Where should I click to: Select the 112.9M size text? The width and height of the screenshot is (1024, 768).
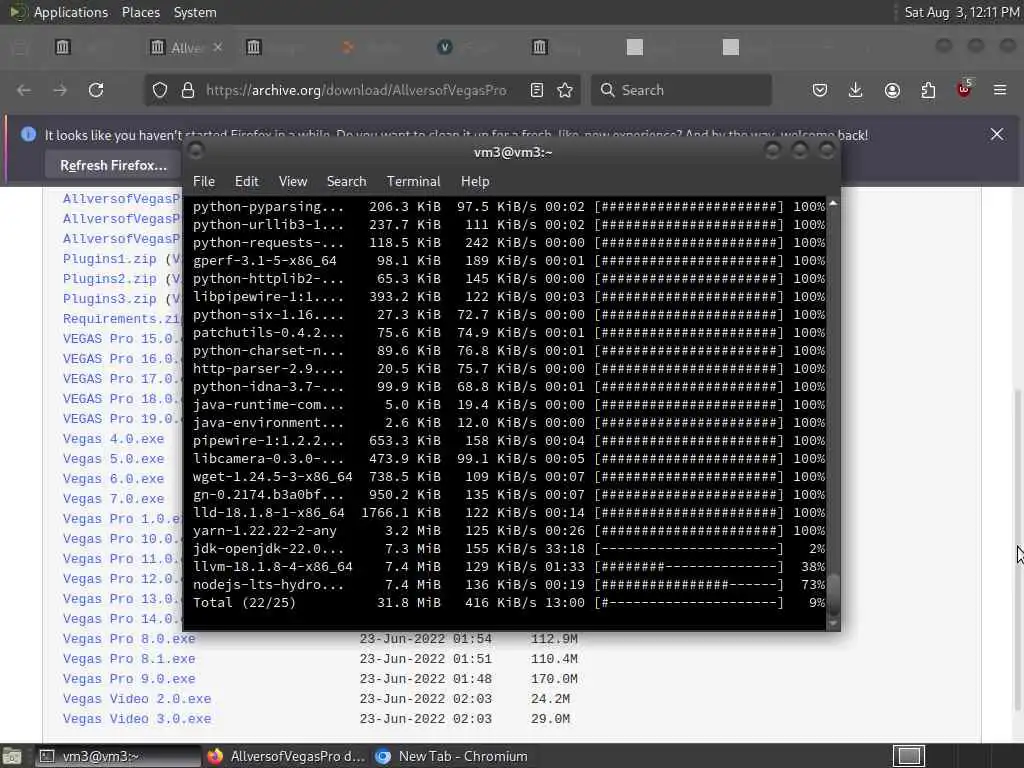pos(554,639)
